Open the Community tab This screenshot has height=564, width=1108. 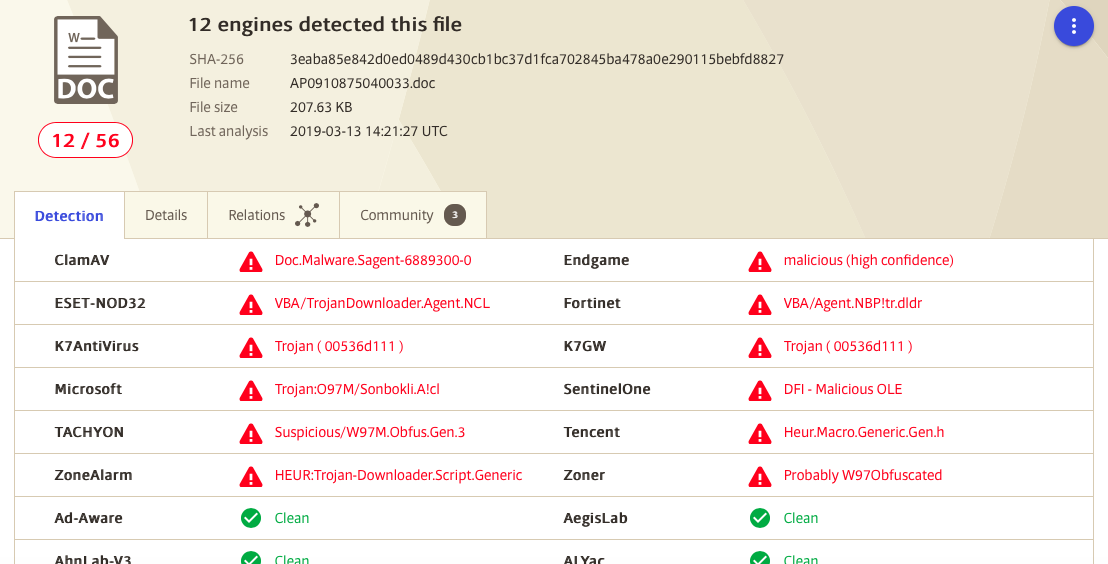pos(413,215)
